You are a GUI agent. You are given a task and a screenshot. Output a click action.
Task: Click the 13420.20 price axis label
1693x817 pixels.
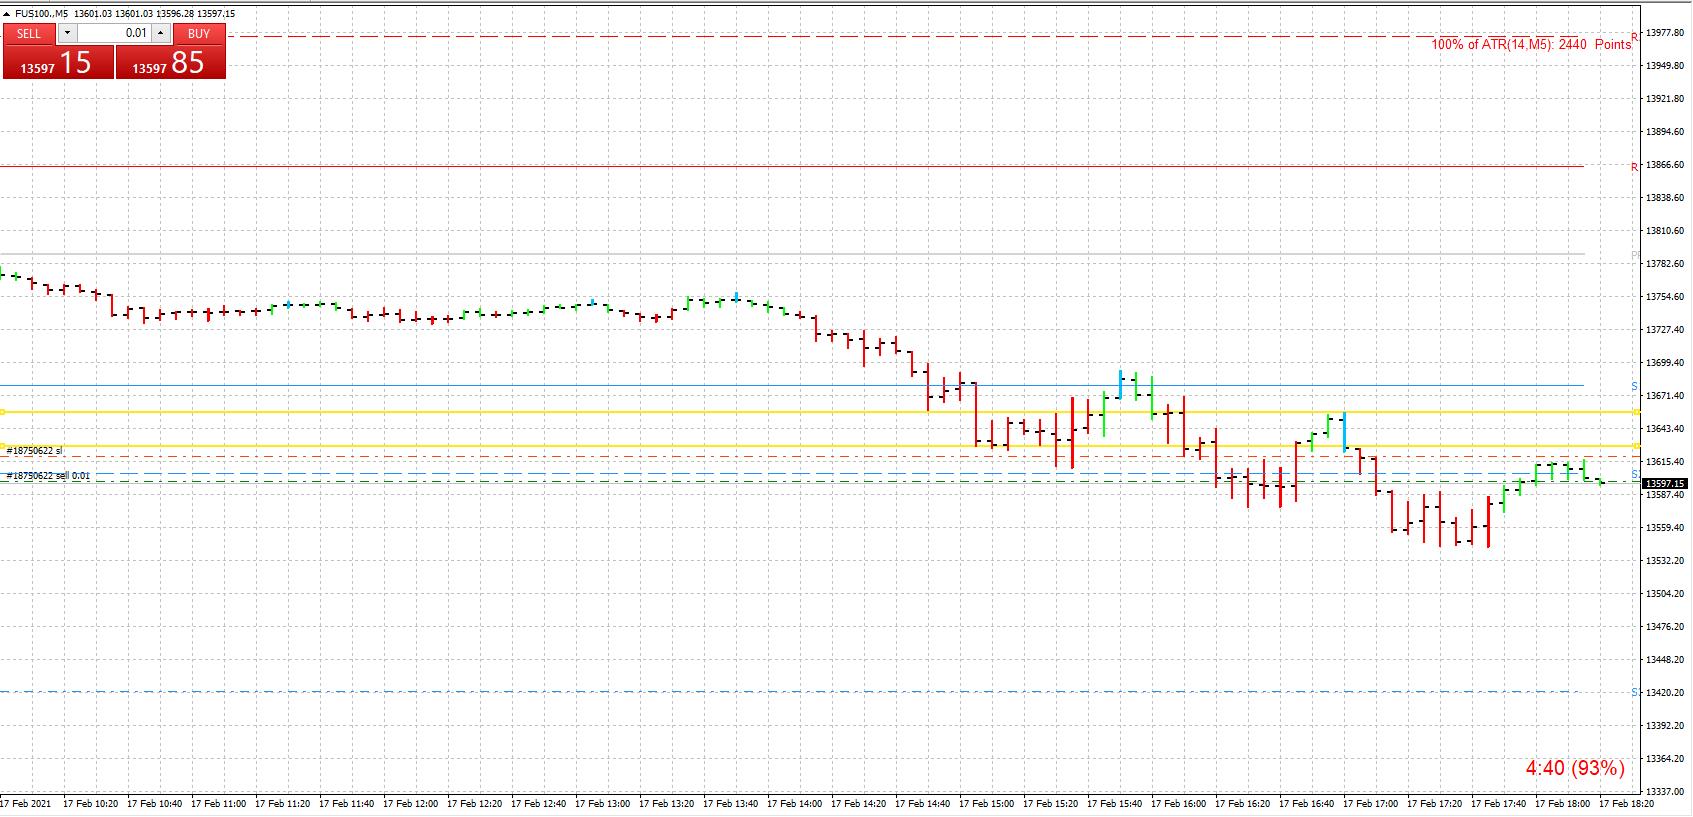pos(1665,693)
